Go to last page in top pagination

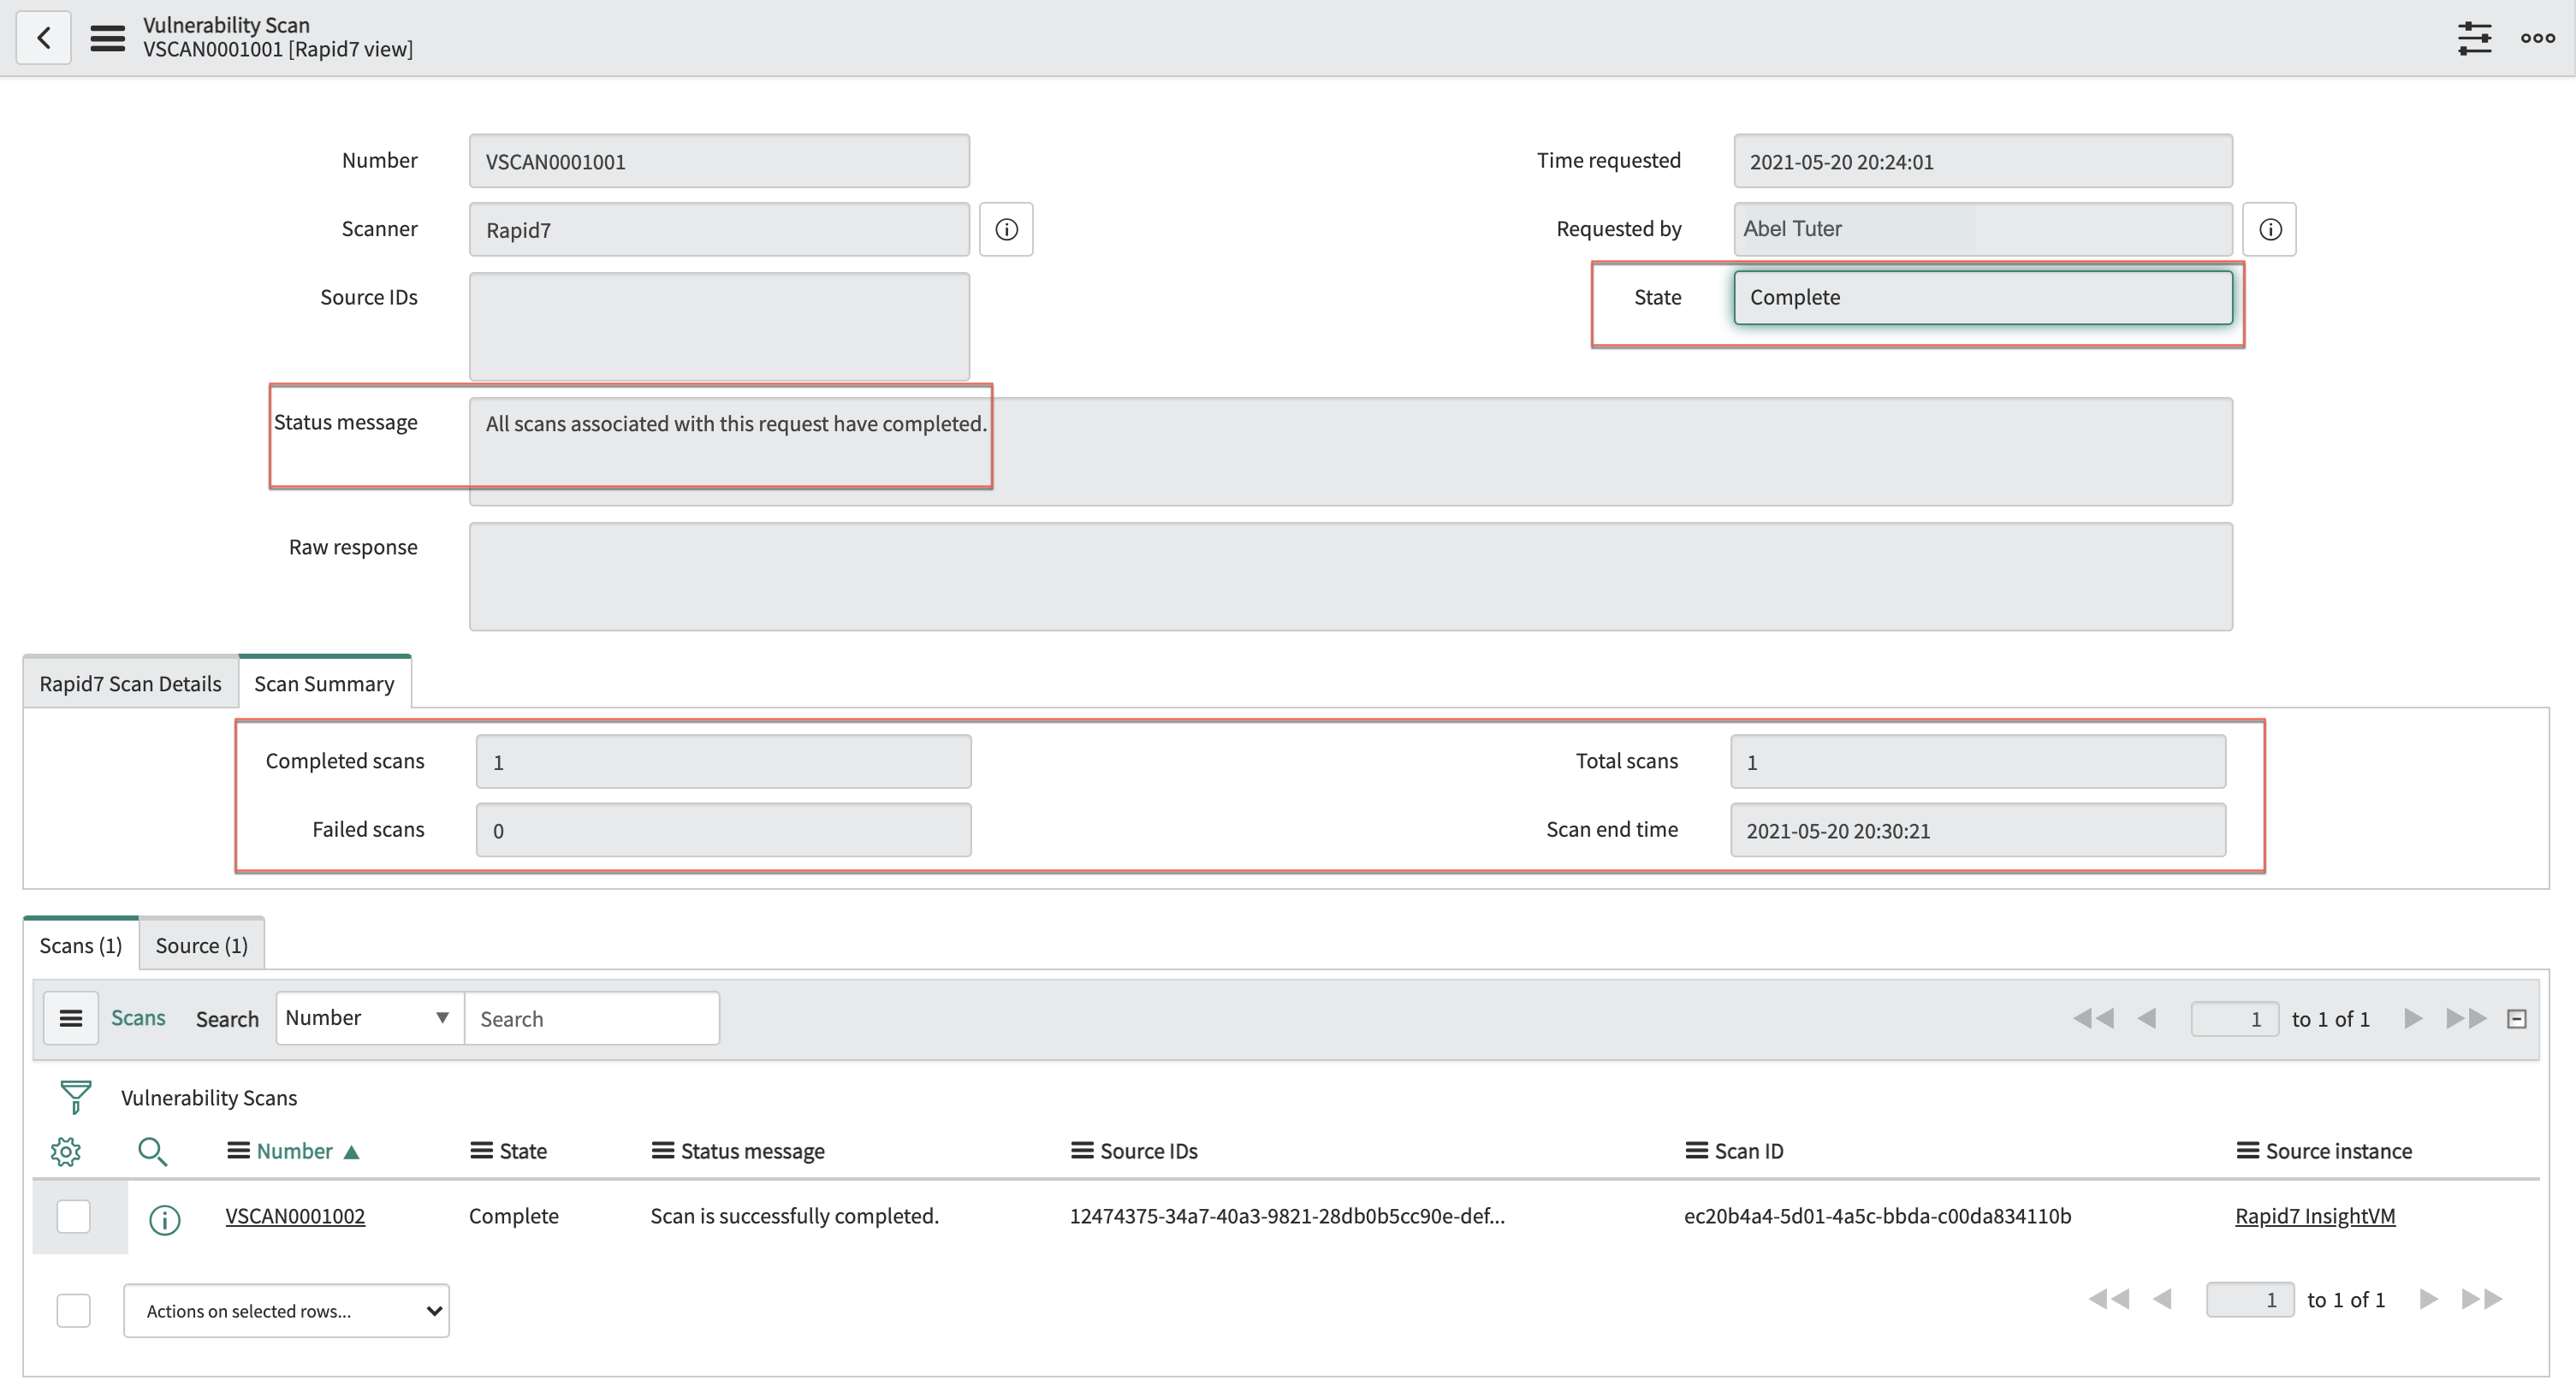click(x=2466, y=1018)
